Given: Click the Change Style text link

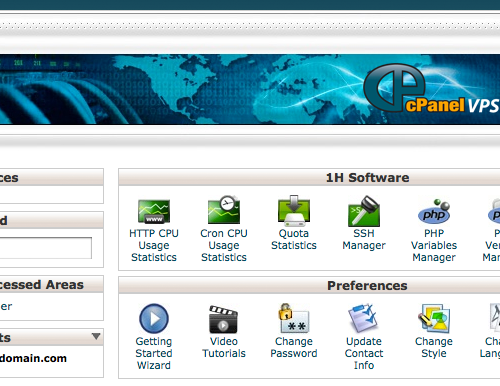Looking at the screenshot, I should point(434,347).
